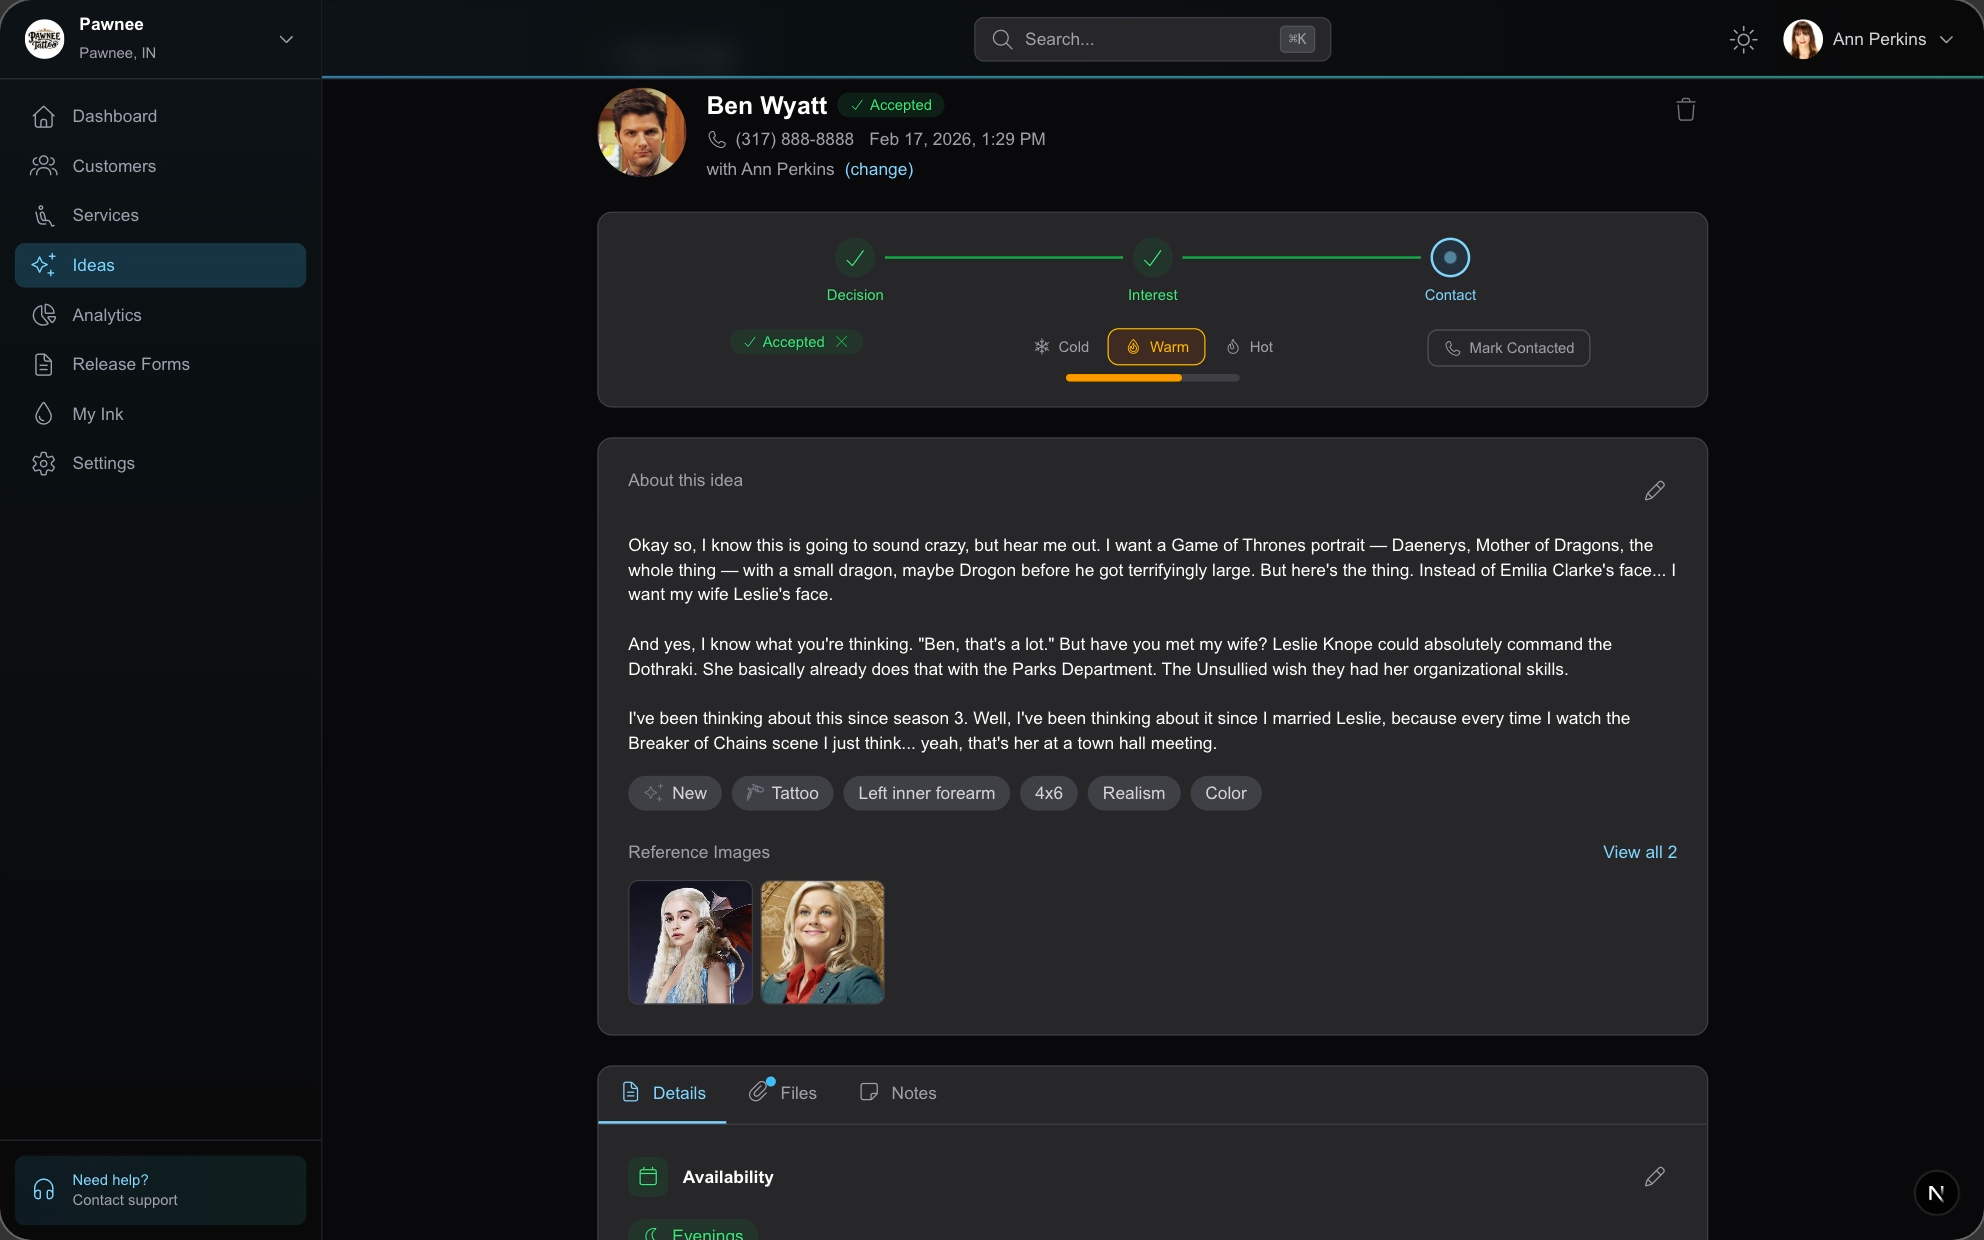Switch interest level to Hot
The width and height of the screenshot is (1984, 1240).
[1248, 346]
